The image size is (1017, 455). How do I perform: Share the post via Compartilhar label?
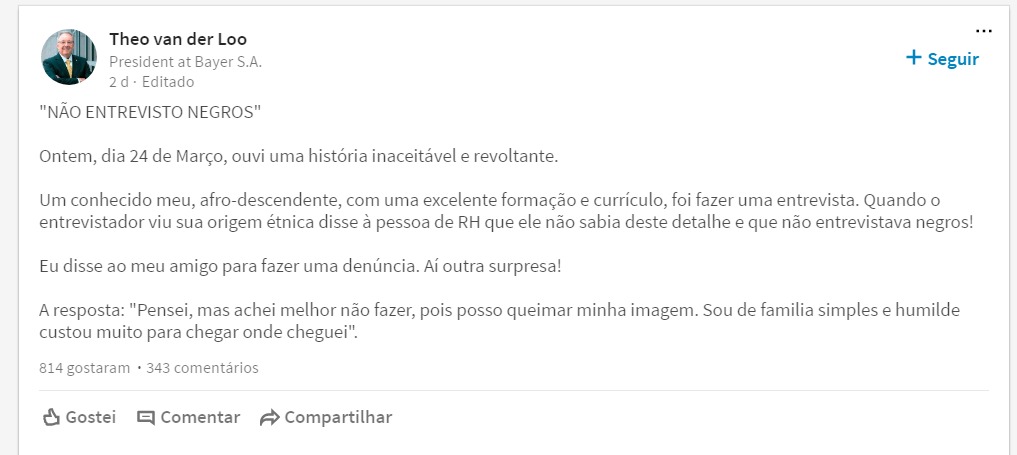point(338,417)
